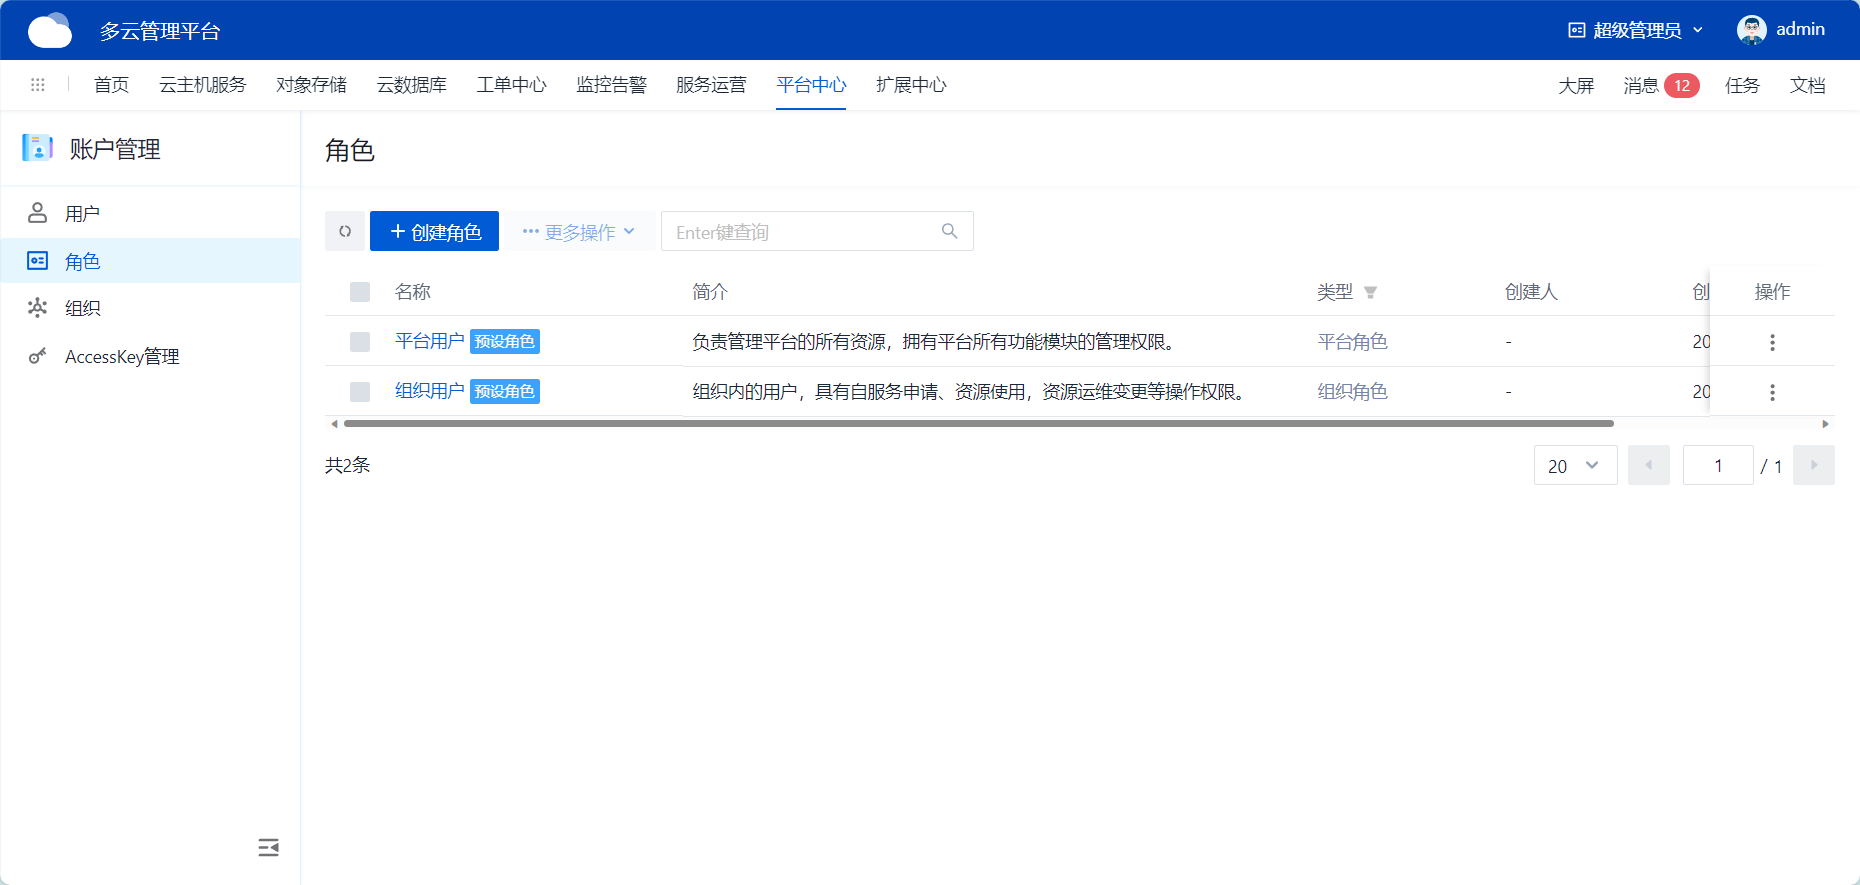1860x885 pixels.
Task: Click the horizontal table scrollbar
Action: (978, 424)
